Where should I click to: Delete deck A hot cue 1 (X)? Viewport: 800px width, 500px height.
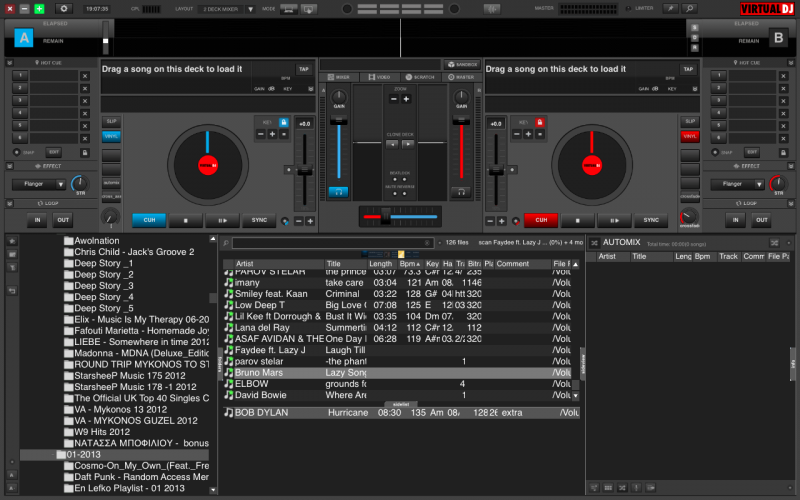[x=85, y=76]
